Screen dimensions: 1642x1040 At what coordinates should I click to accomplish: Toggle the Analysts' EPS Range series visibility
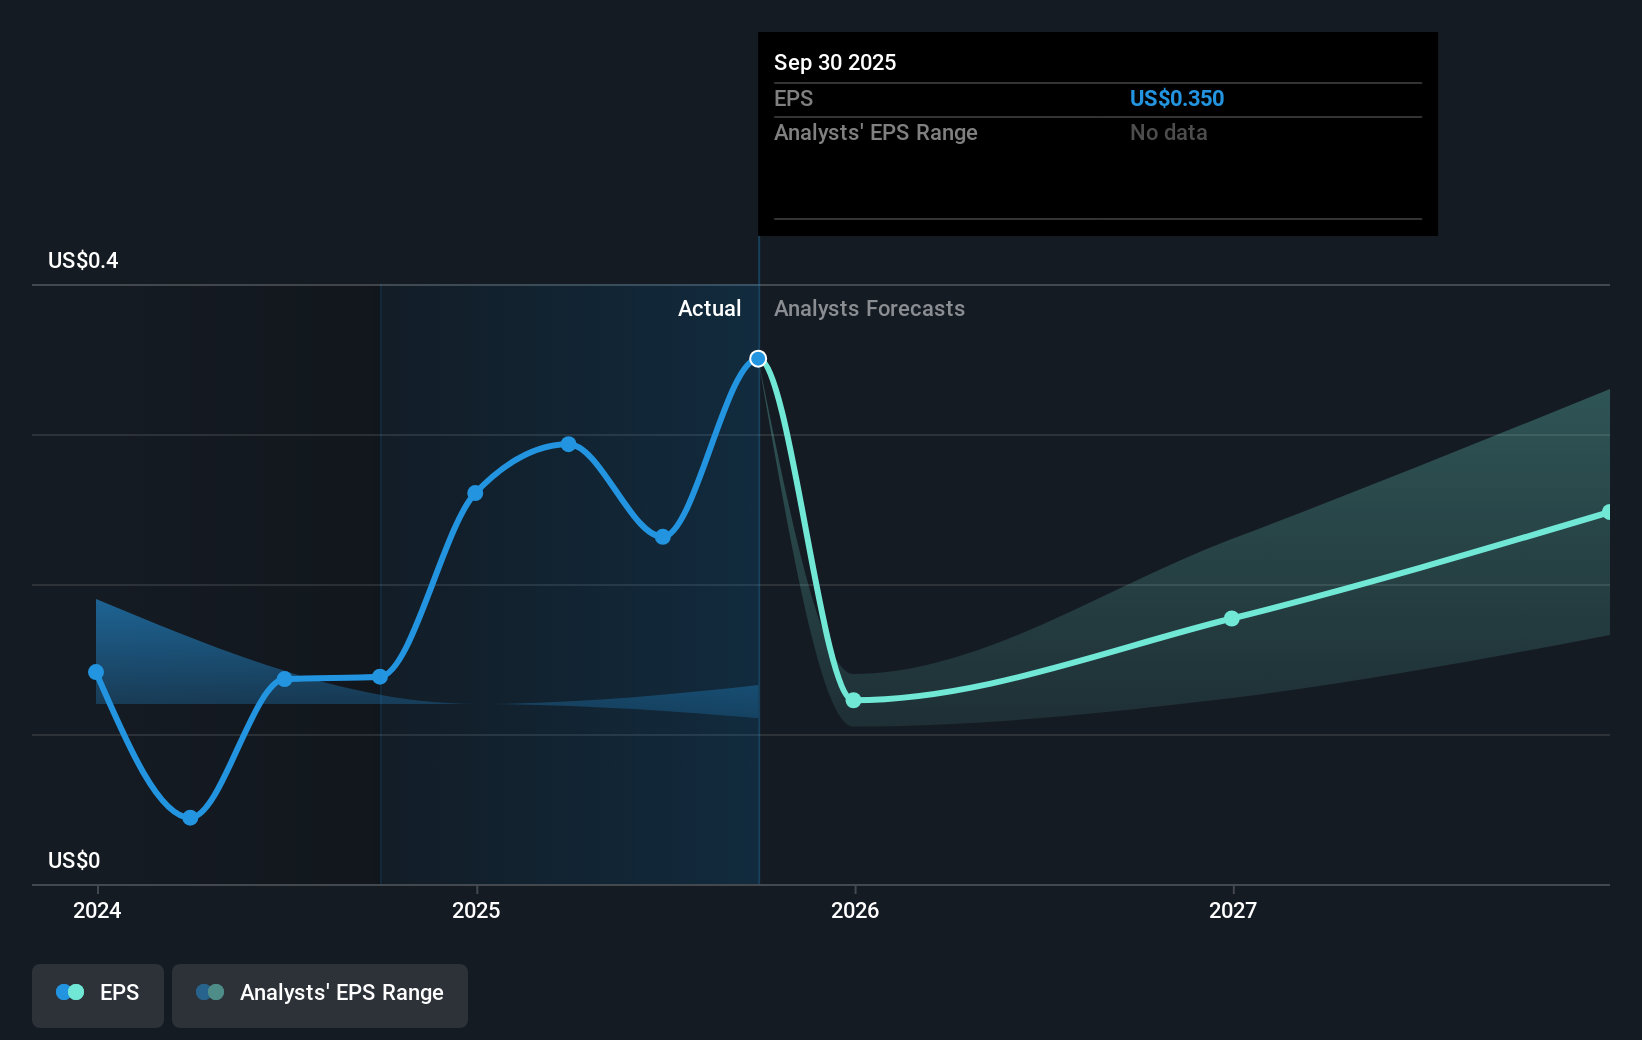(x=319, y=995)
